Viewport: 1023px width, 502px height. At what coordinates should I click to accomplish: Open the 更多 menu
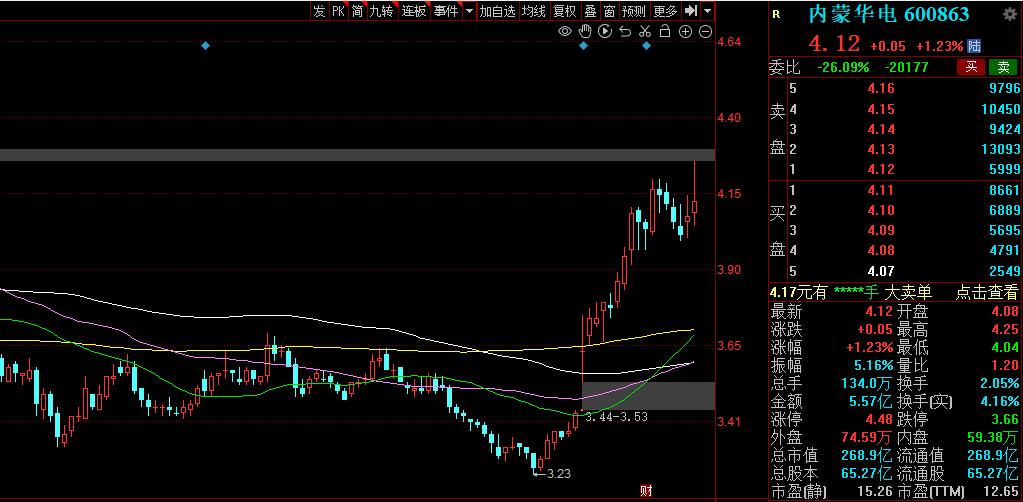(665, 11)
